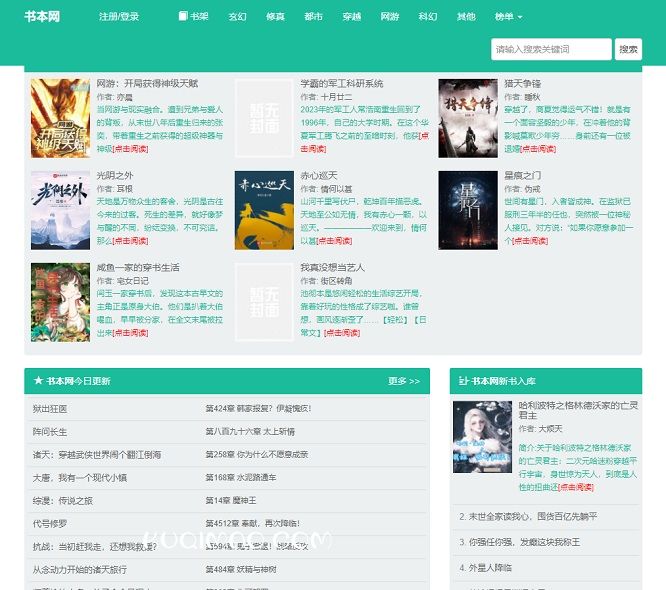Open chapter 第4512章 奉献，再次降临
666x590 pixels.
tap(253, 523)
